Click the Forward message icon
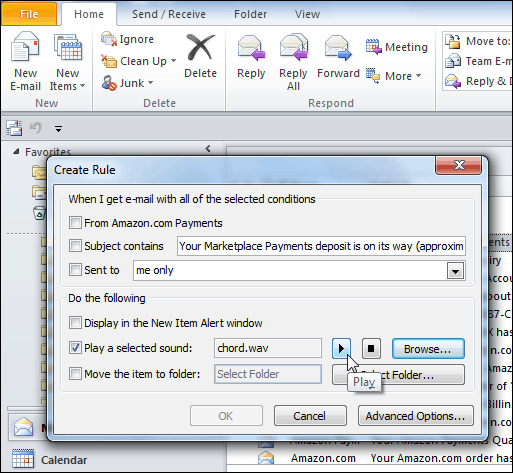513x473 pixels. (x=338, y=48)
